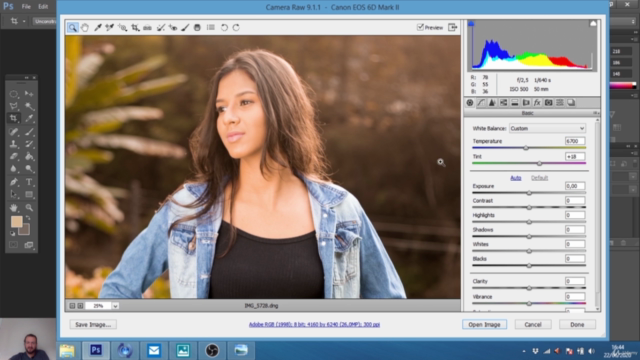The height and width of the screenshot is (360, 640).
Task: Click the Exposure value field
Action: click(575, 186)
